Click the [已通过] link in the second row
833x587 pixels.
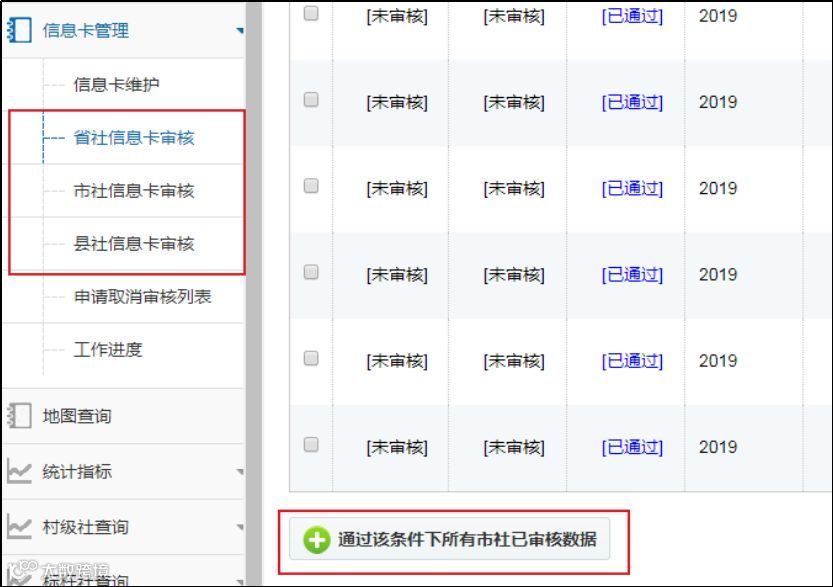coord(632,102)
